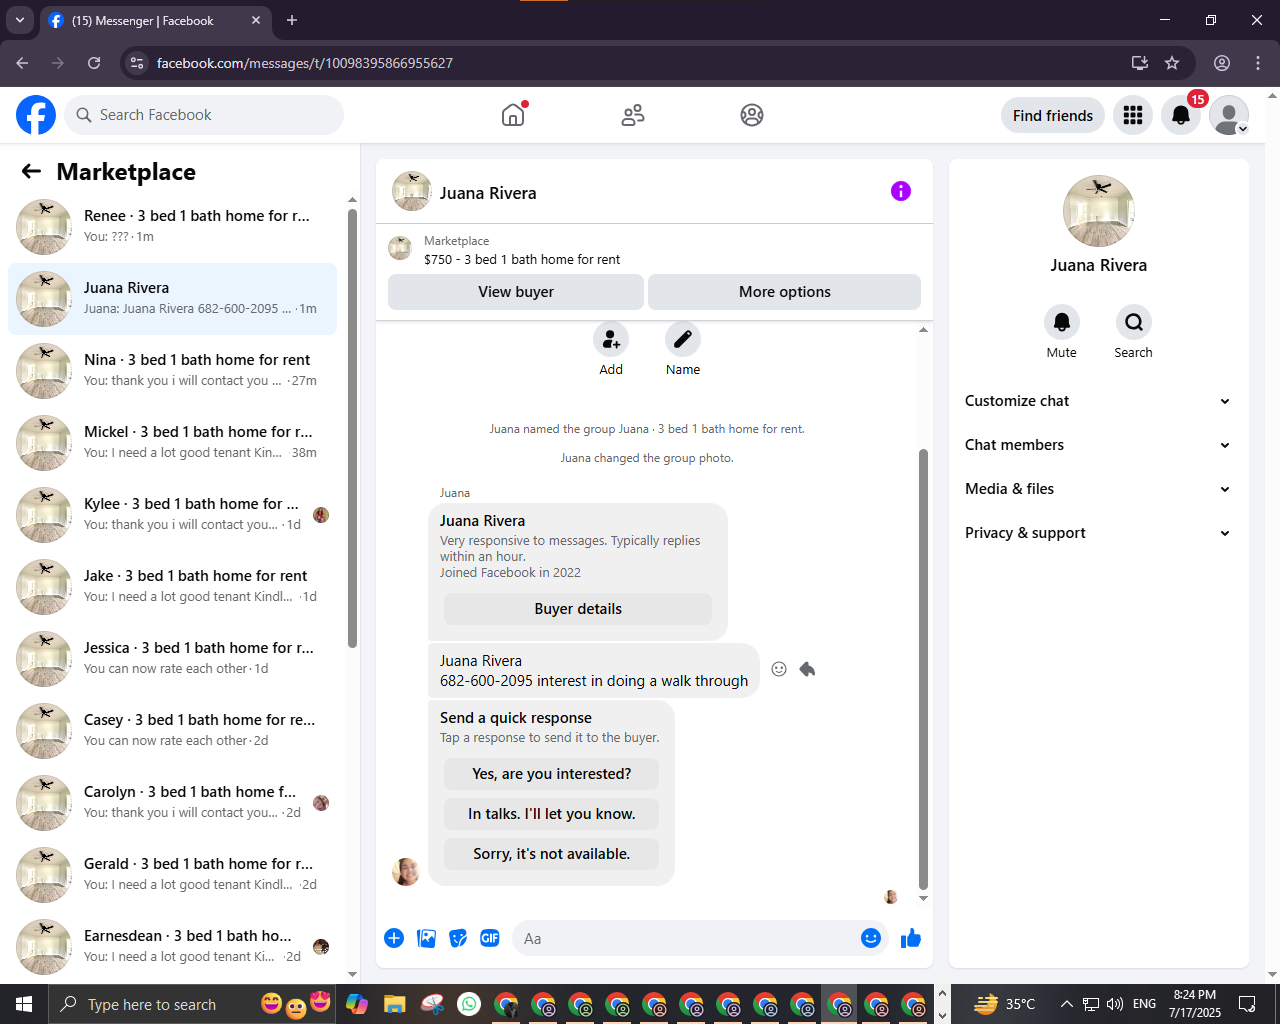This screenshot has width=1280, height=1024.
Task: Open Jessica conversation in the list
Action: click(x=172, y=659)
